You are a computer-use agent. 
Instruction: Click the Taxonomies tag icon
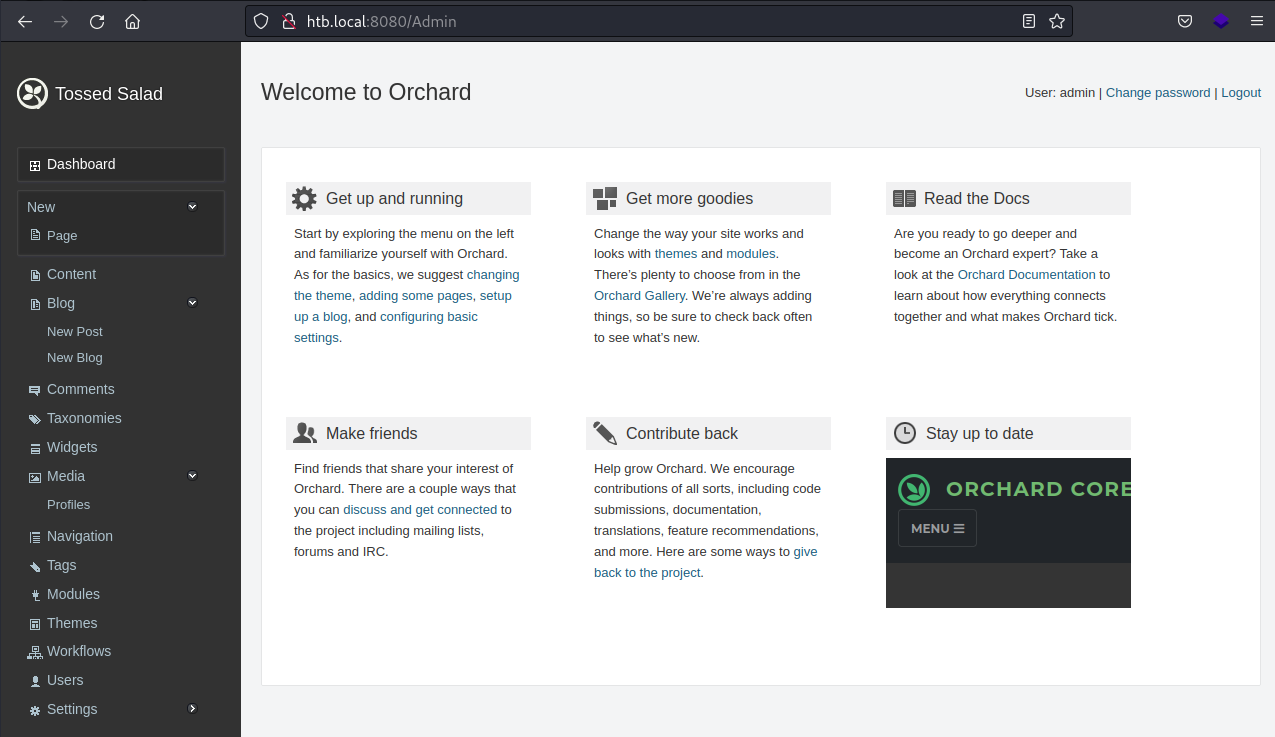[x=35, y=419]
